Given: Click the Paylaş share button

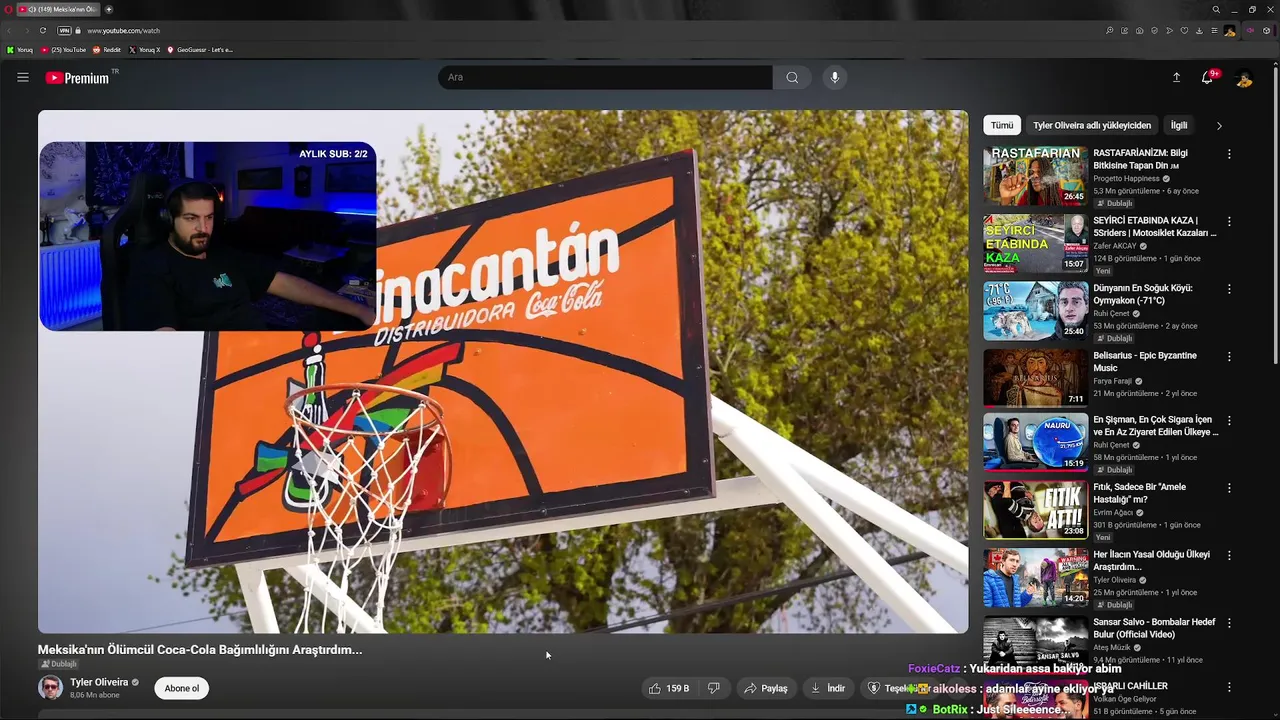Looking at the screenshot, I should tap(766, 688).
